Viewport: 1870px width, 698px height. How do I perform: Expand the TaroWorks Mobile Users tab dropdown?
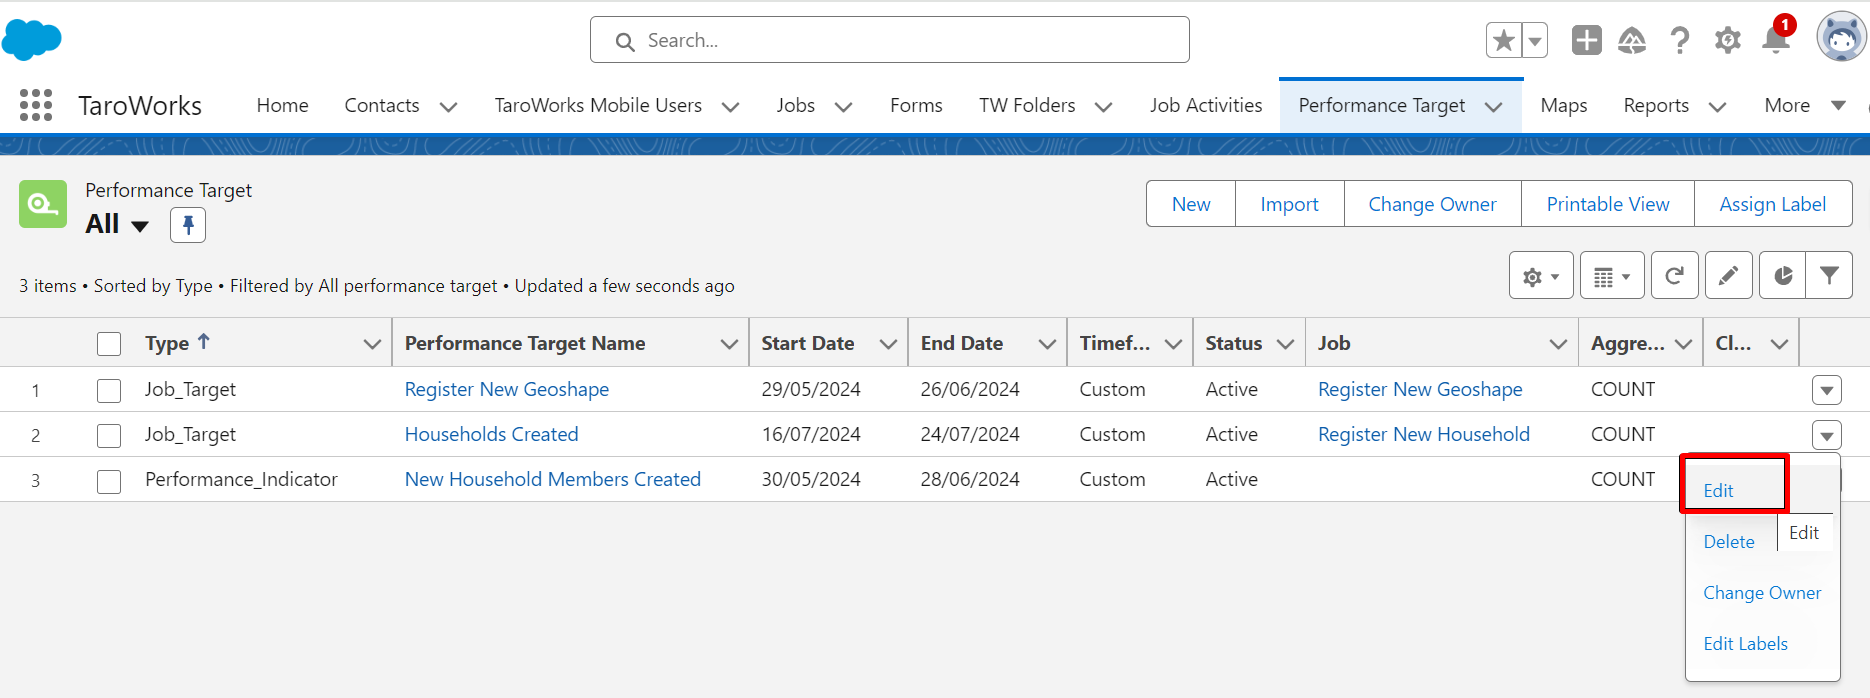[x=731, y=107]
